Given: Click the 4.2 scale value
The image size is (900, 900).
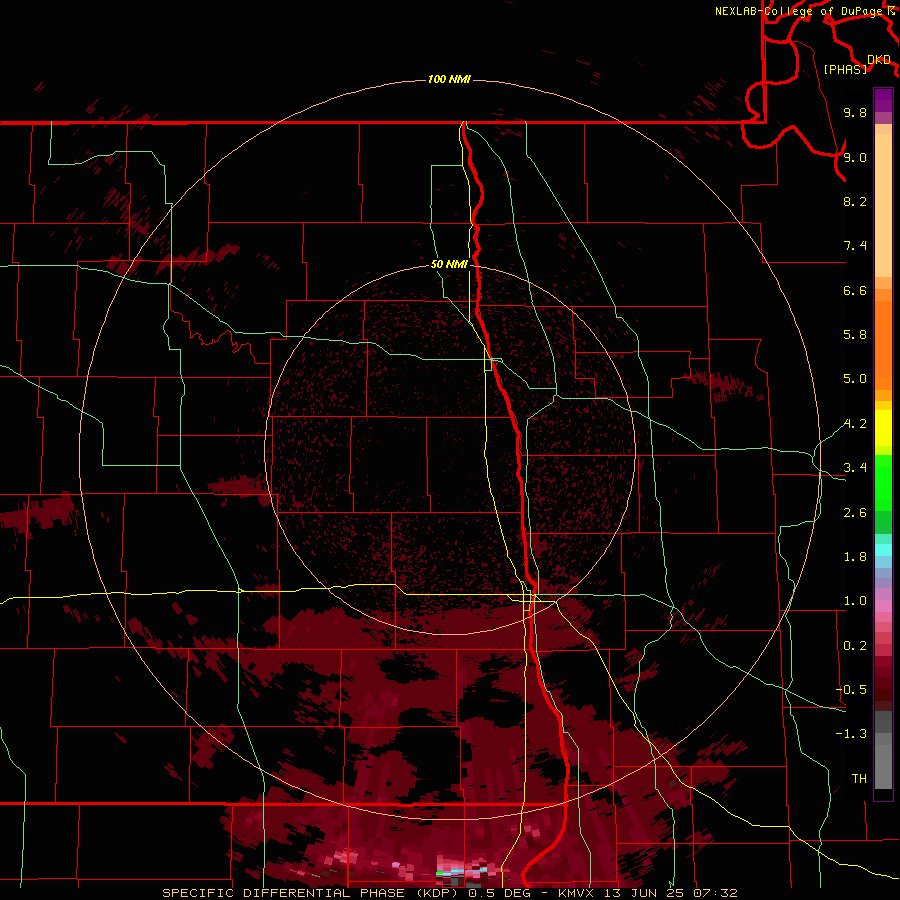Looking at the screenshot, I should (855, 424).
